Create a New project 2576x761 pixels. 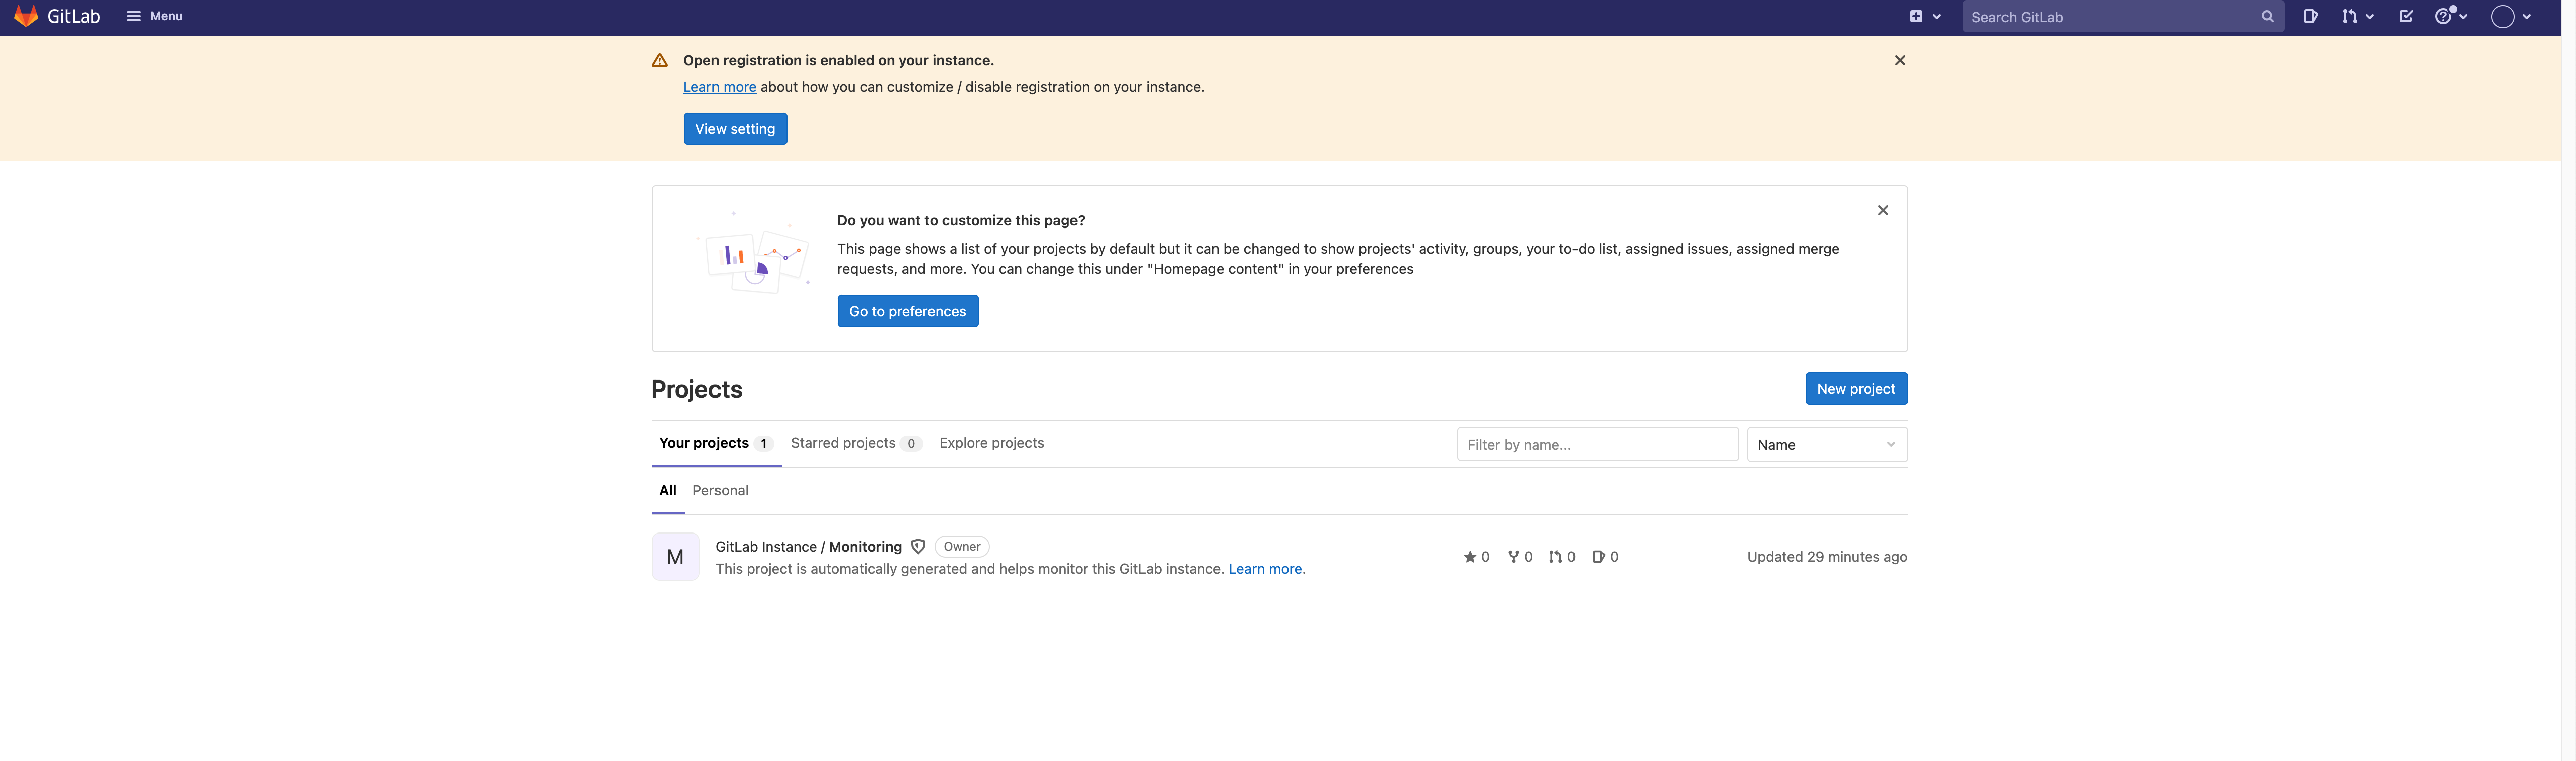tap(1855, 389)
